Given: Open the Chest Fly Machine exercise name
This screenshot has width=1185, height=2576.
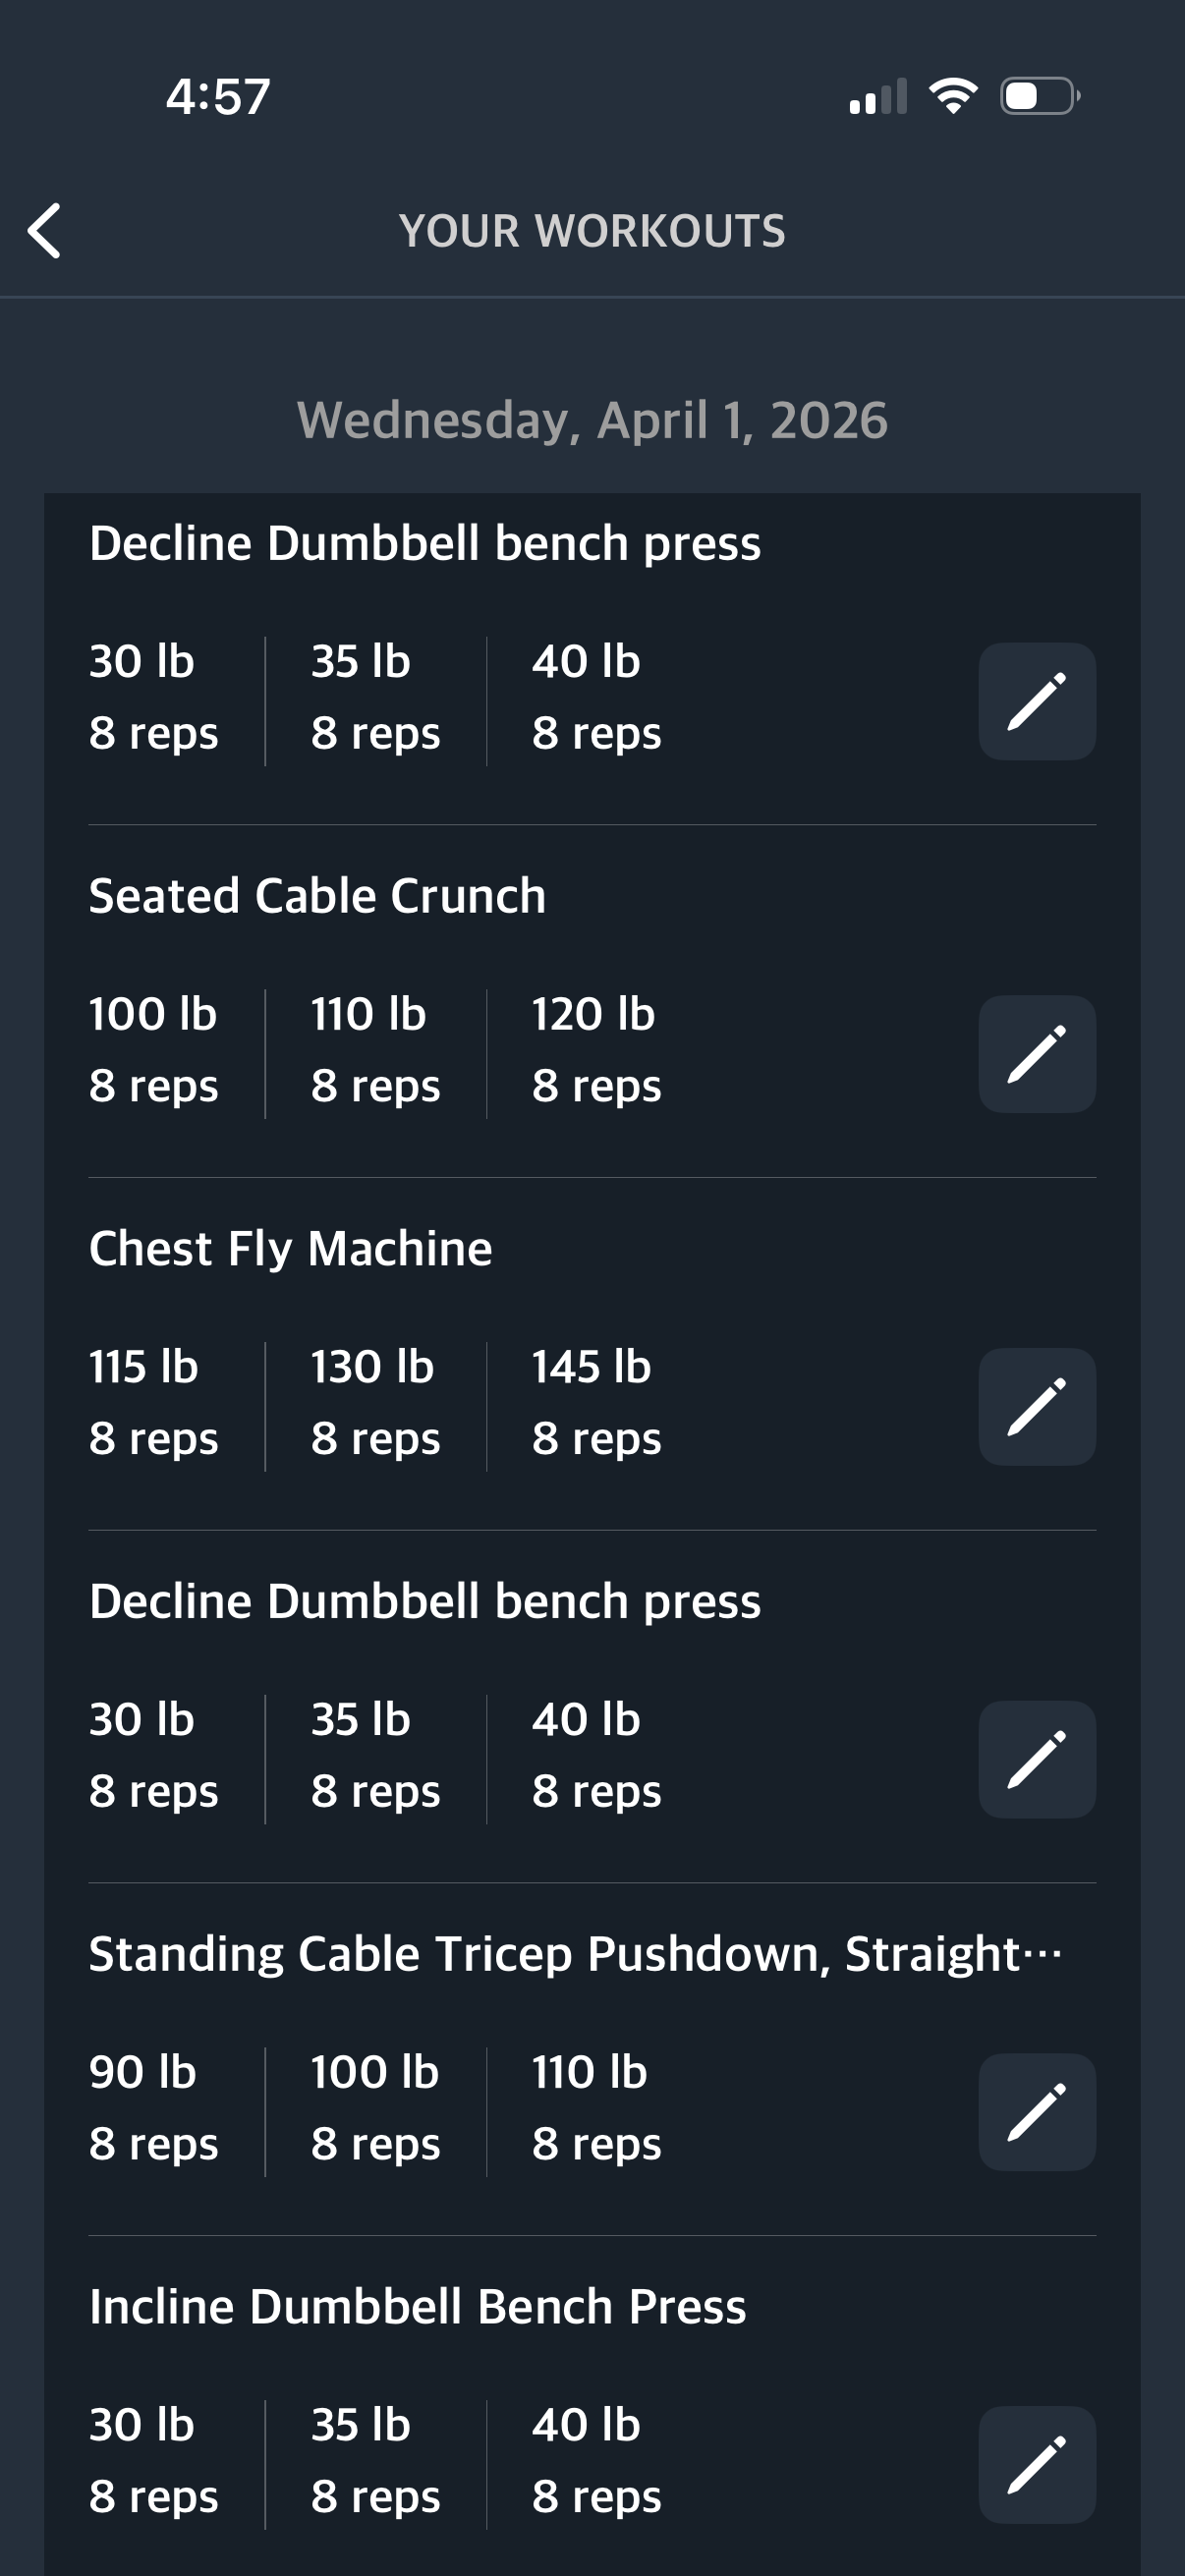Looking at the screenshot, I should click(x=290, y=1249).
